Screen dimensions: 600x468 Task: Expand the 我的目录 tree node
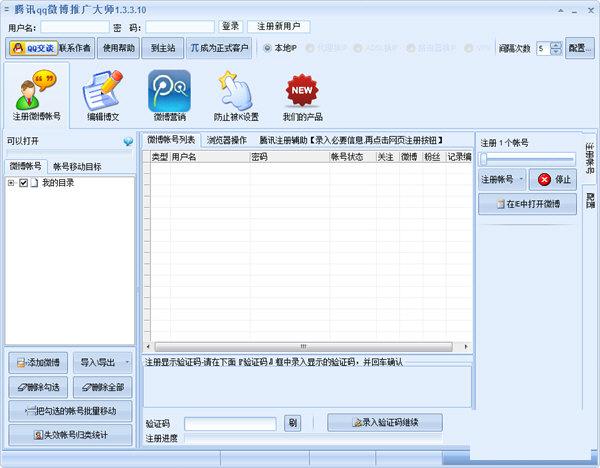(11, 183)
